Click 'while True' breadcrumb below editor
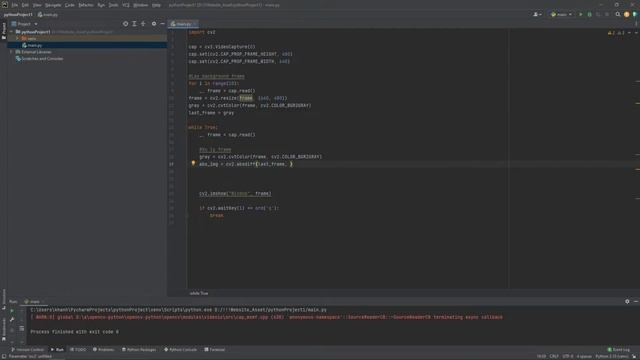 pos(199,293)
